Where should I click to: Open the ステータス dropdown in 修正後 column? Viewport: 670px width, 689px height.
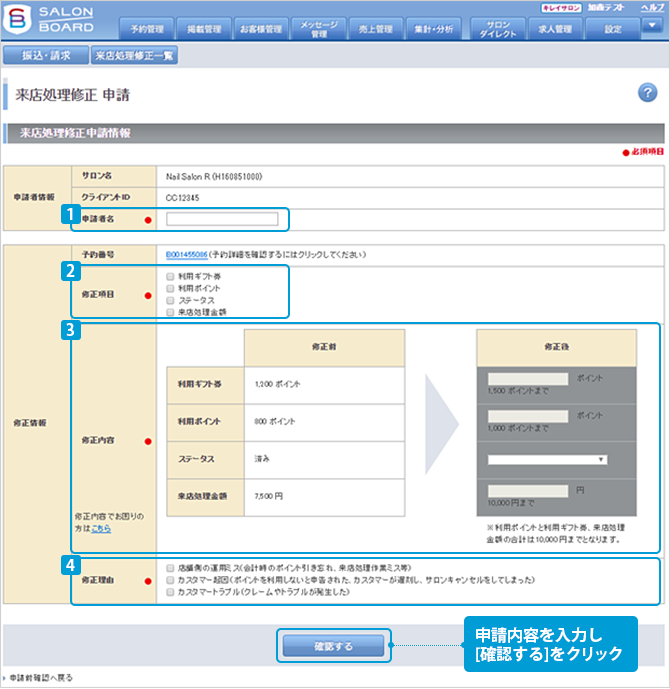[x=548, y=459]
